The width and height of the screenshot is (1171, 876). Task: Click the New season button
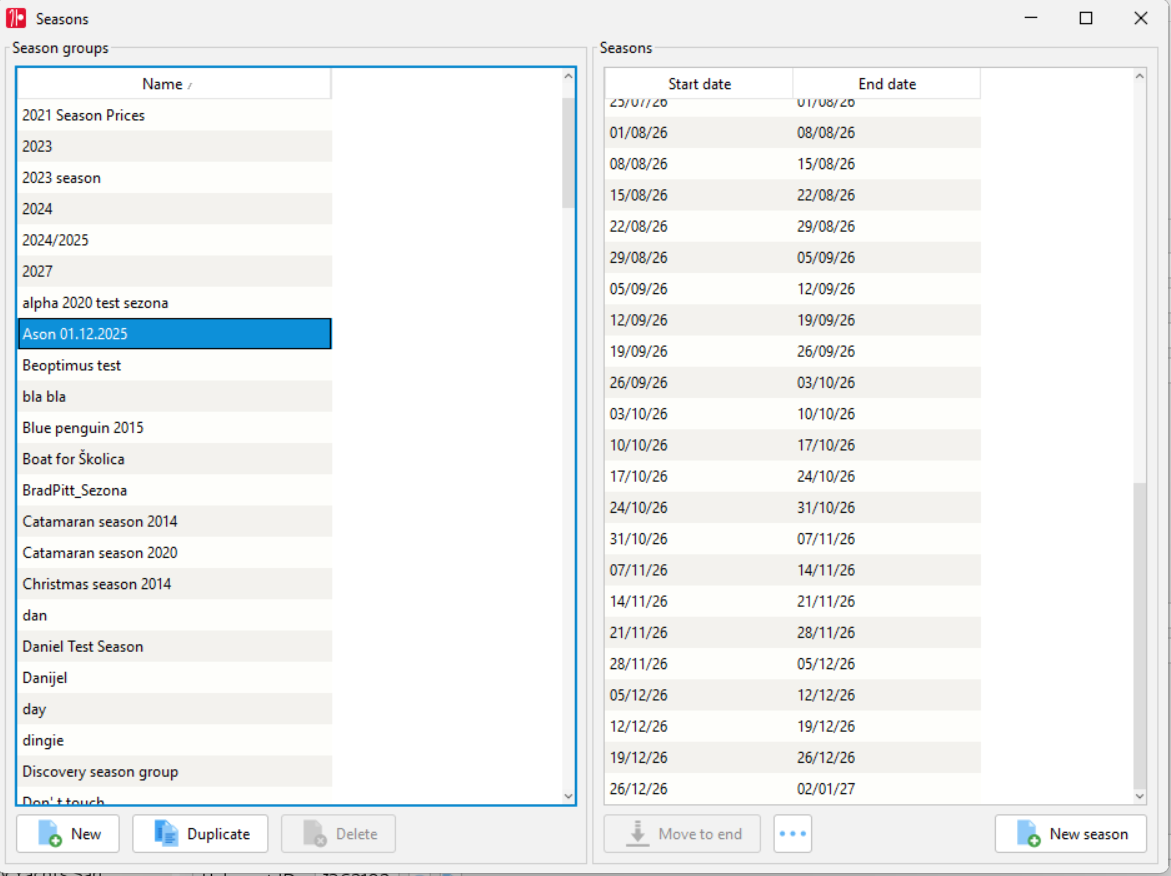click(x=1071, y=833)
